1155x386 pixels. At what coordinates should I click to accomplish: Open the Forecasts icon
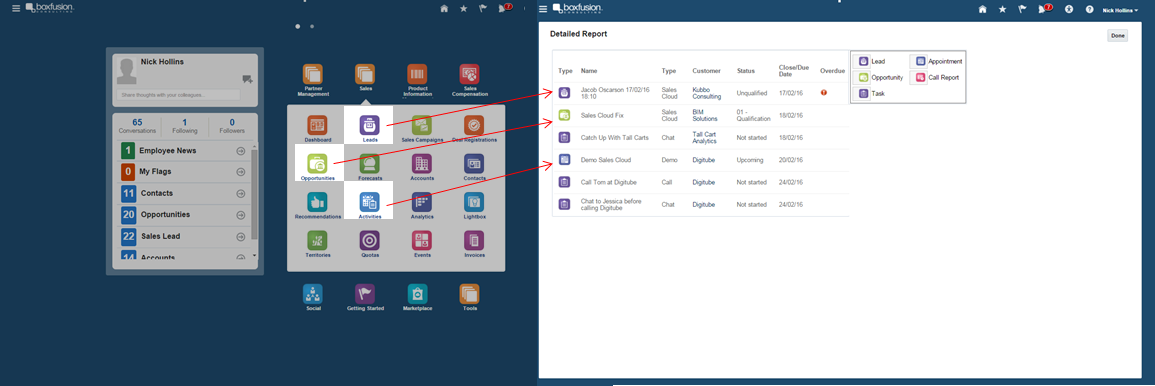(x=370, y=164)
